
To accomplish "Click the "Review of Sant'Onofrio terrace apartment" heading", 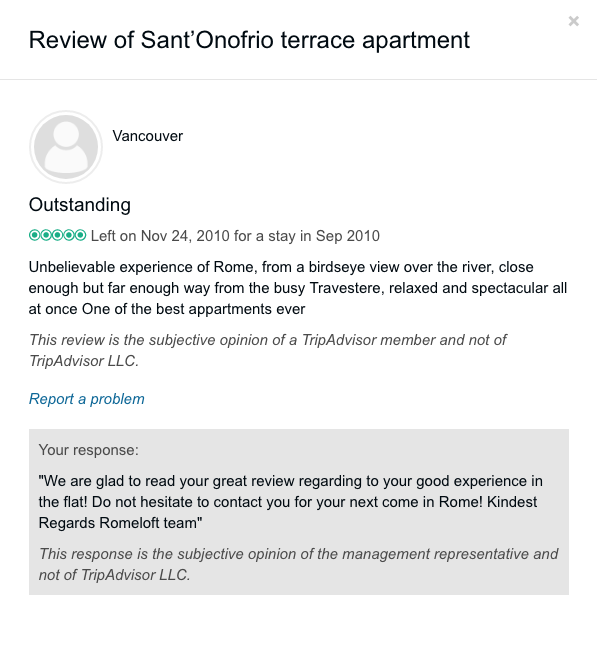I will pos(249,40).
